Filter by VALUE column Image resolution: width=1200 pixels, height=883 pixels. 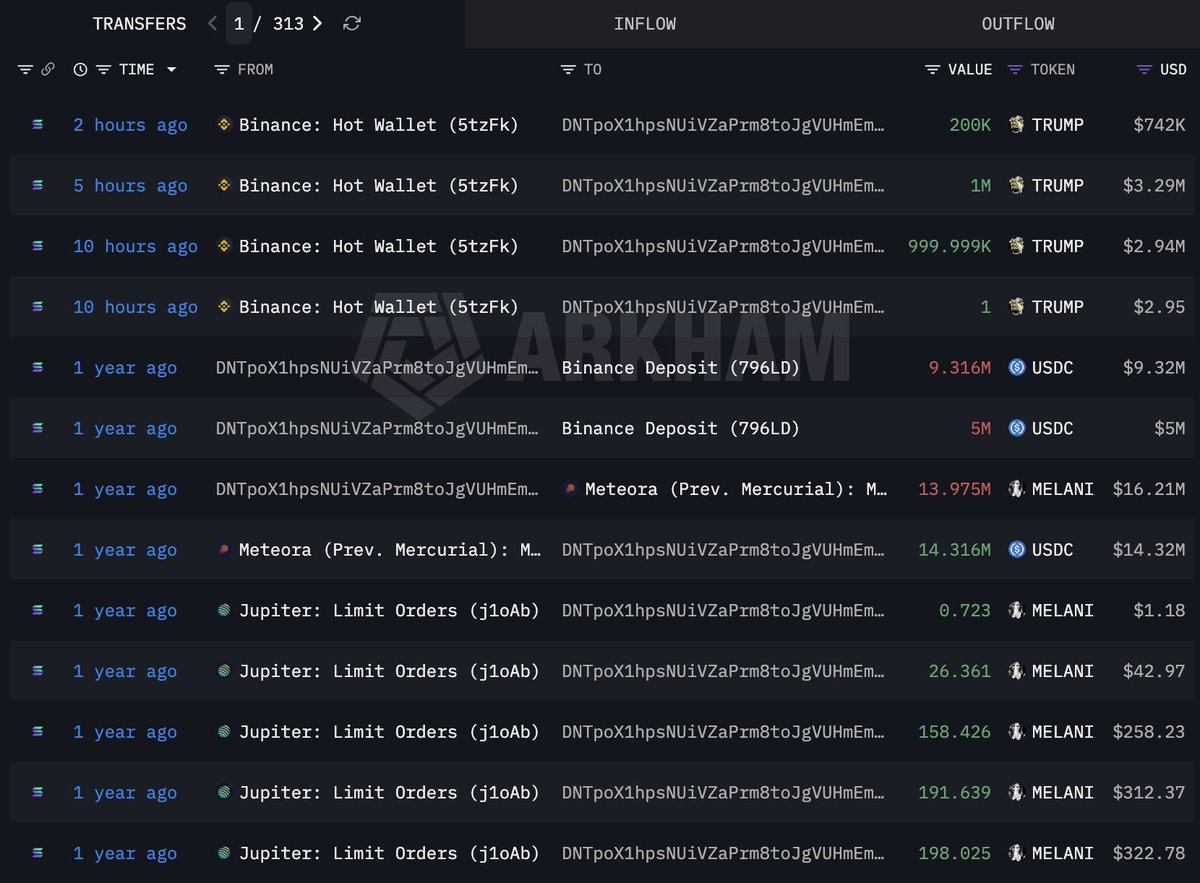[932, 69]
